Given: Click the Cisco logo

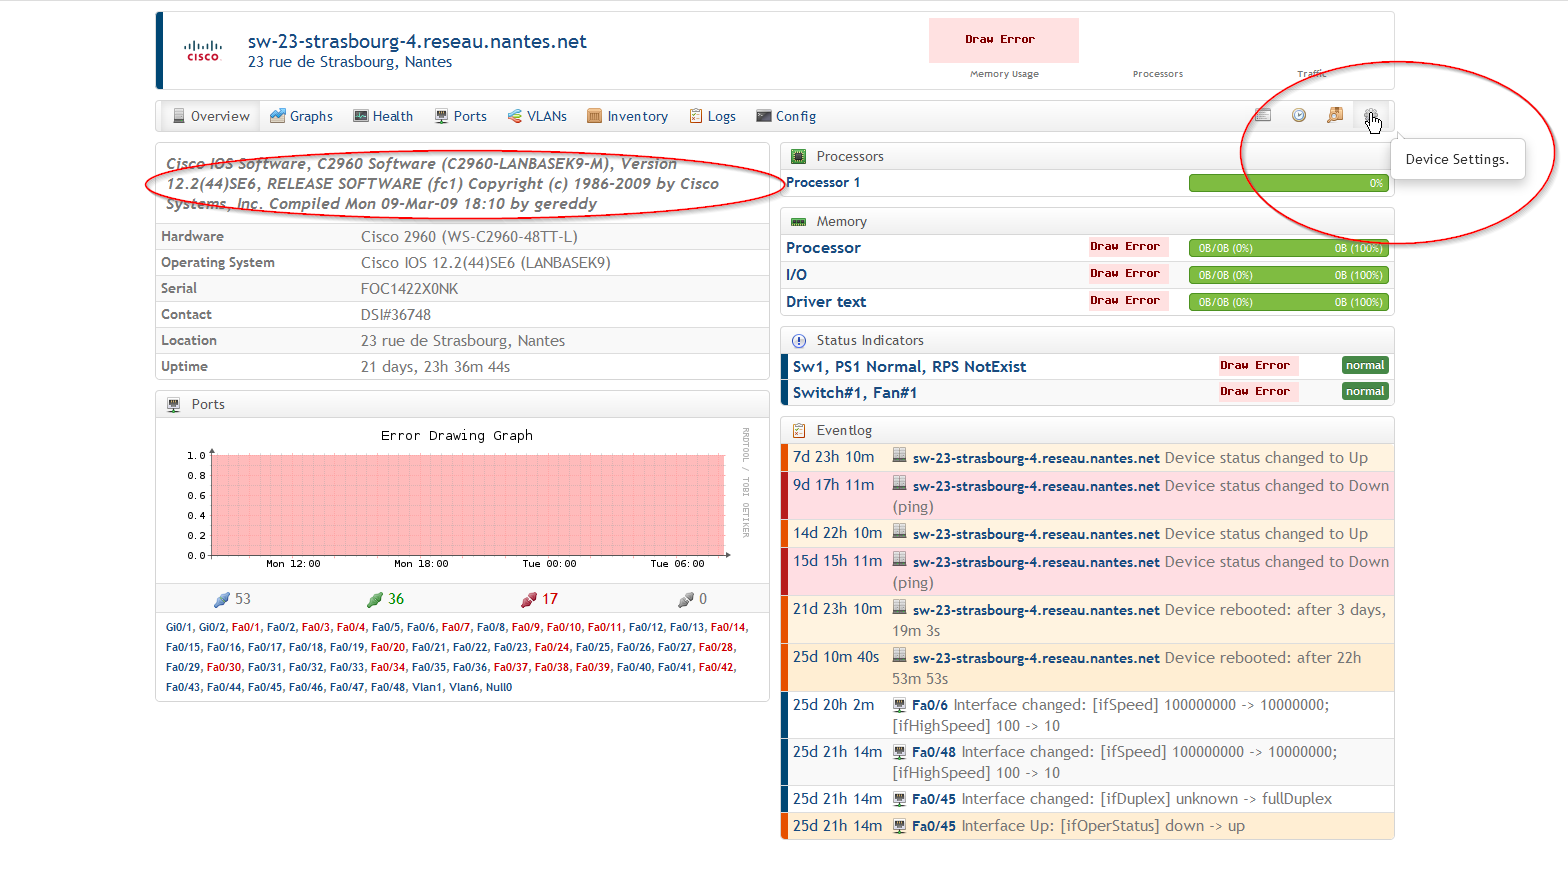Looking at the screenshot, I should [x=203, y=51].
